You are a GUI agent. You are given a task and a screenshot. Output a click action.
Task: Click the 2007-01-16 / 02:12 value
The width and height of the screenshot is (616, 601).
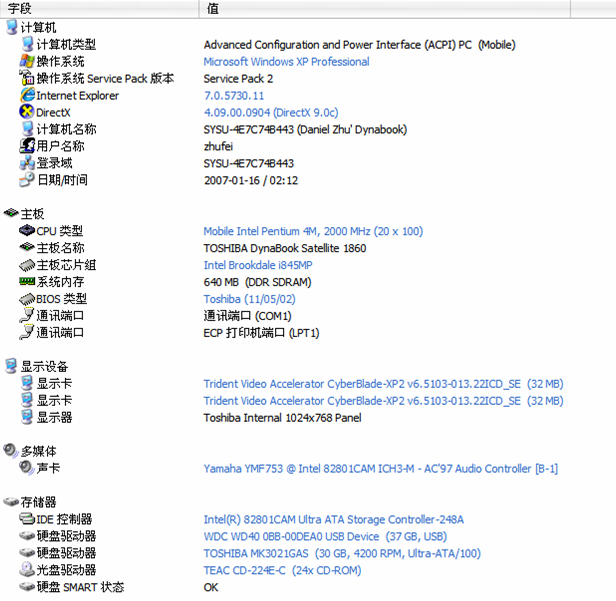point(251,180)
